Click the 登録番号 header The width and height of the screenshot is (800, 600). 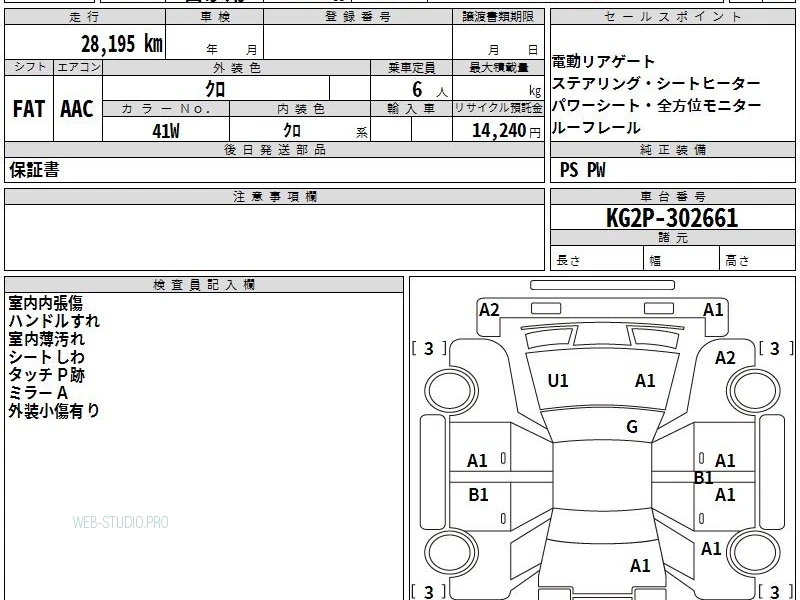(x=358, y=17)
